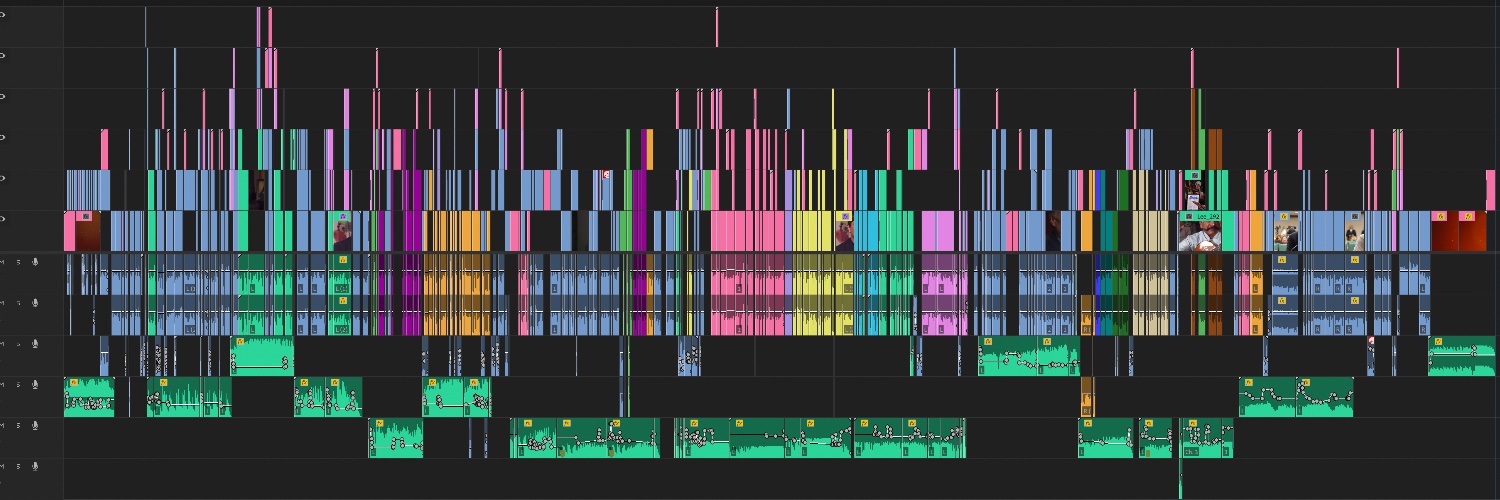Select the thumbnail clip stacked directly above Loc_192
Screen dimensions: 1500x500
(x=1195, y=190)
